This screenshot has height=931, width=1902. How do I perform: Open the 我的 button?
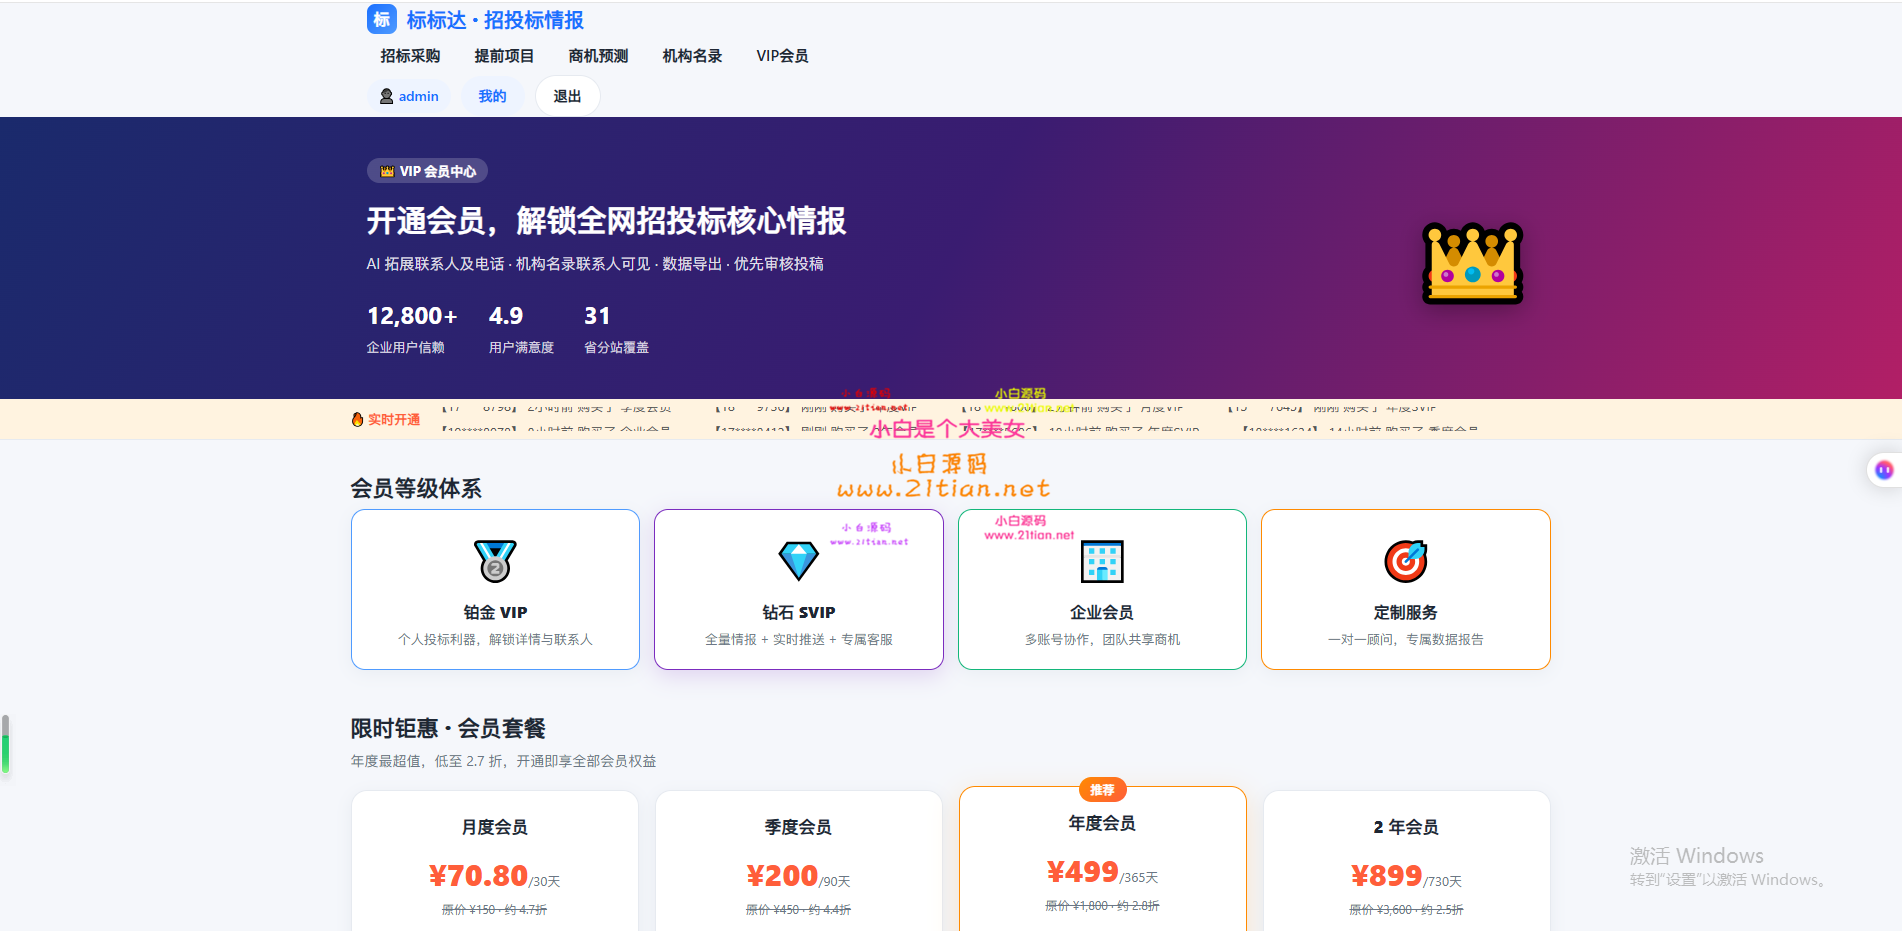click(492, 96)
